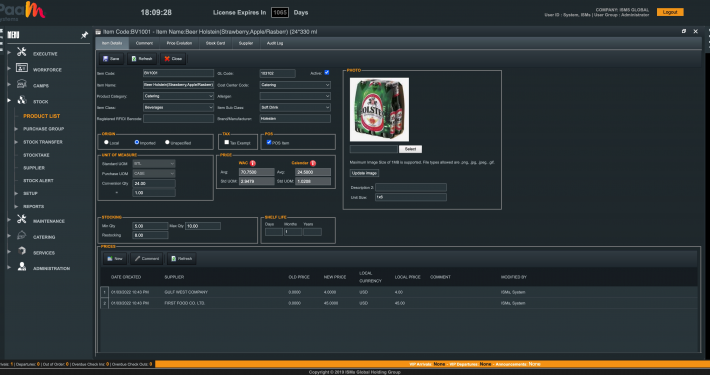
Task: Switch to the Item Details tab
Action: click(x=112, y=43)
